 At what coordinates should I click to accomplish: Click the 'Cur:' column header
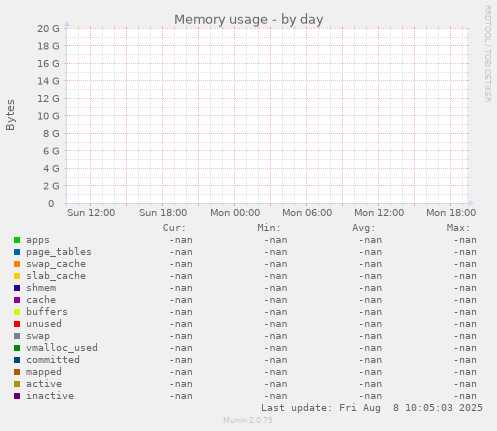click(174, 228)
